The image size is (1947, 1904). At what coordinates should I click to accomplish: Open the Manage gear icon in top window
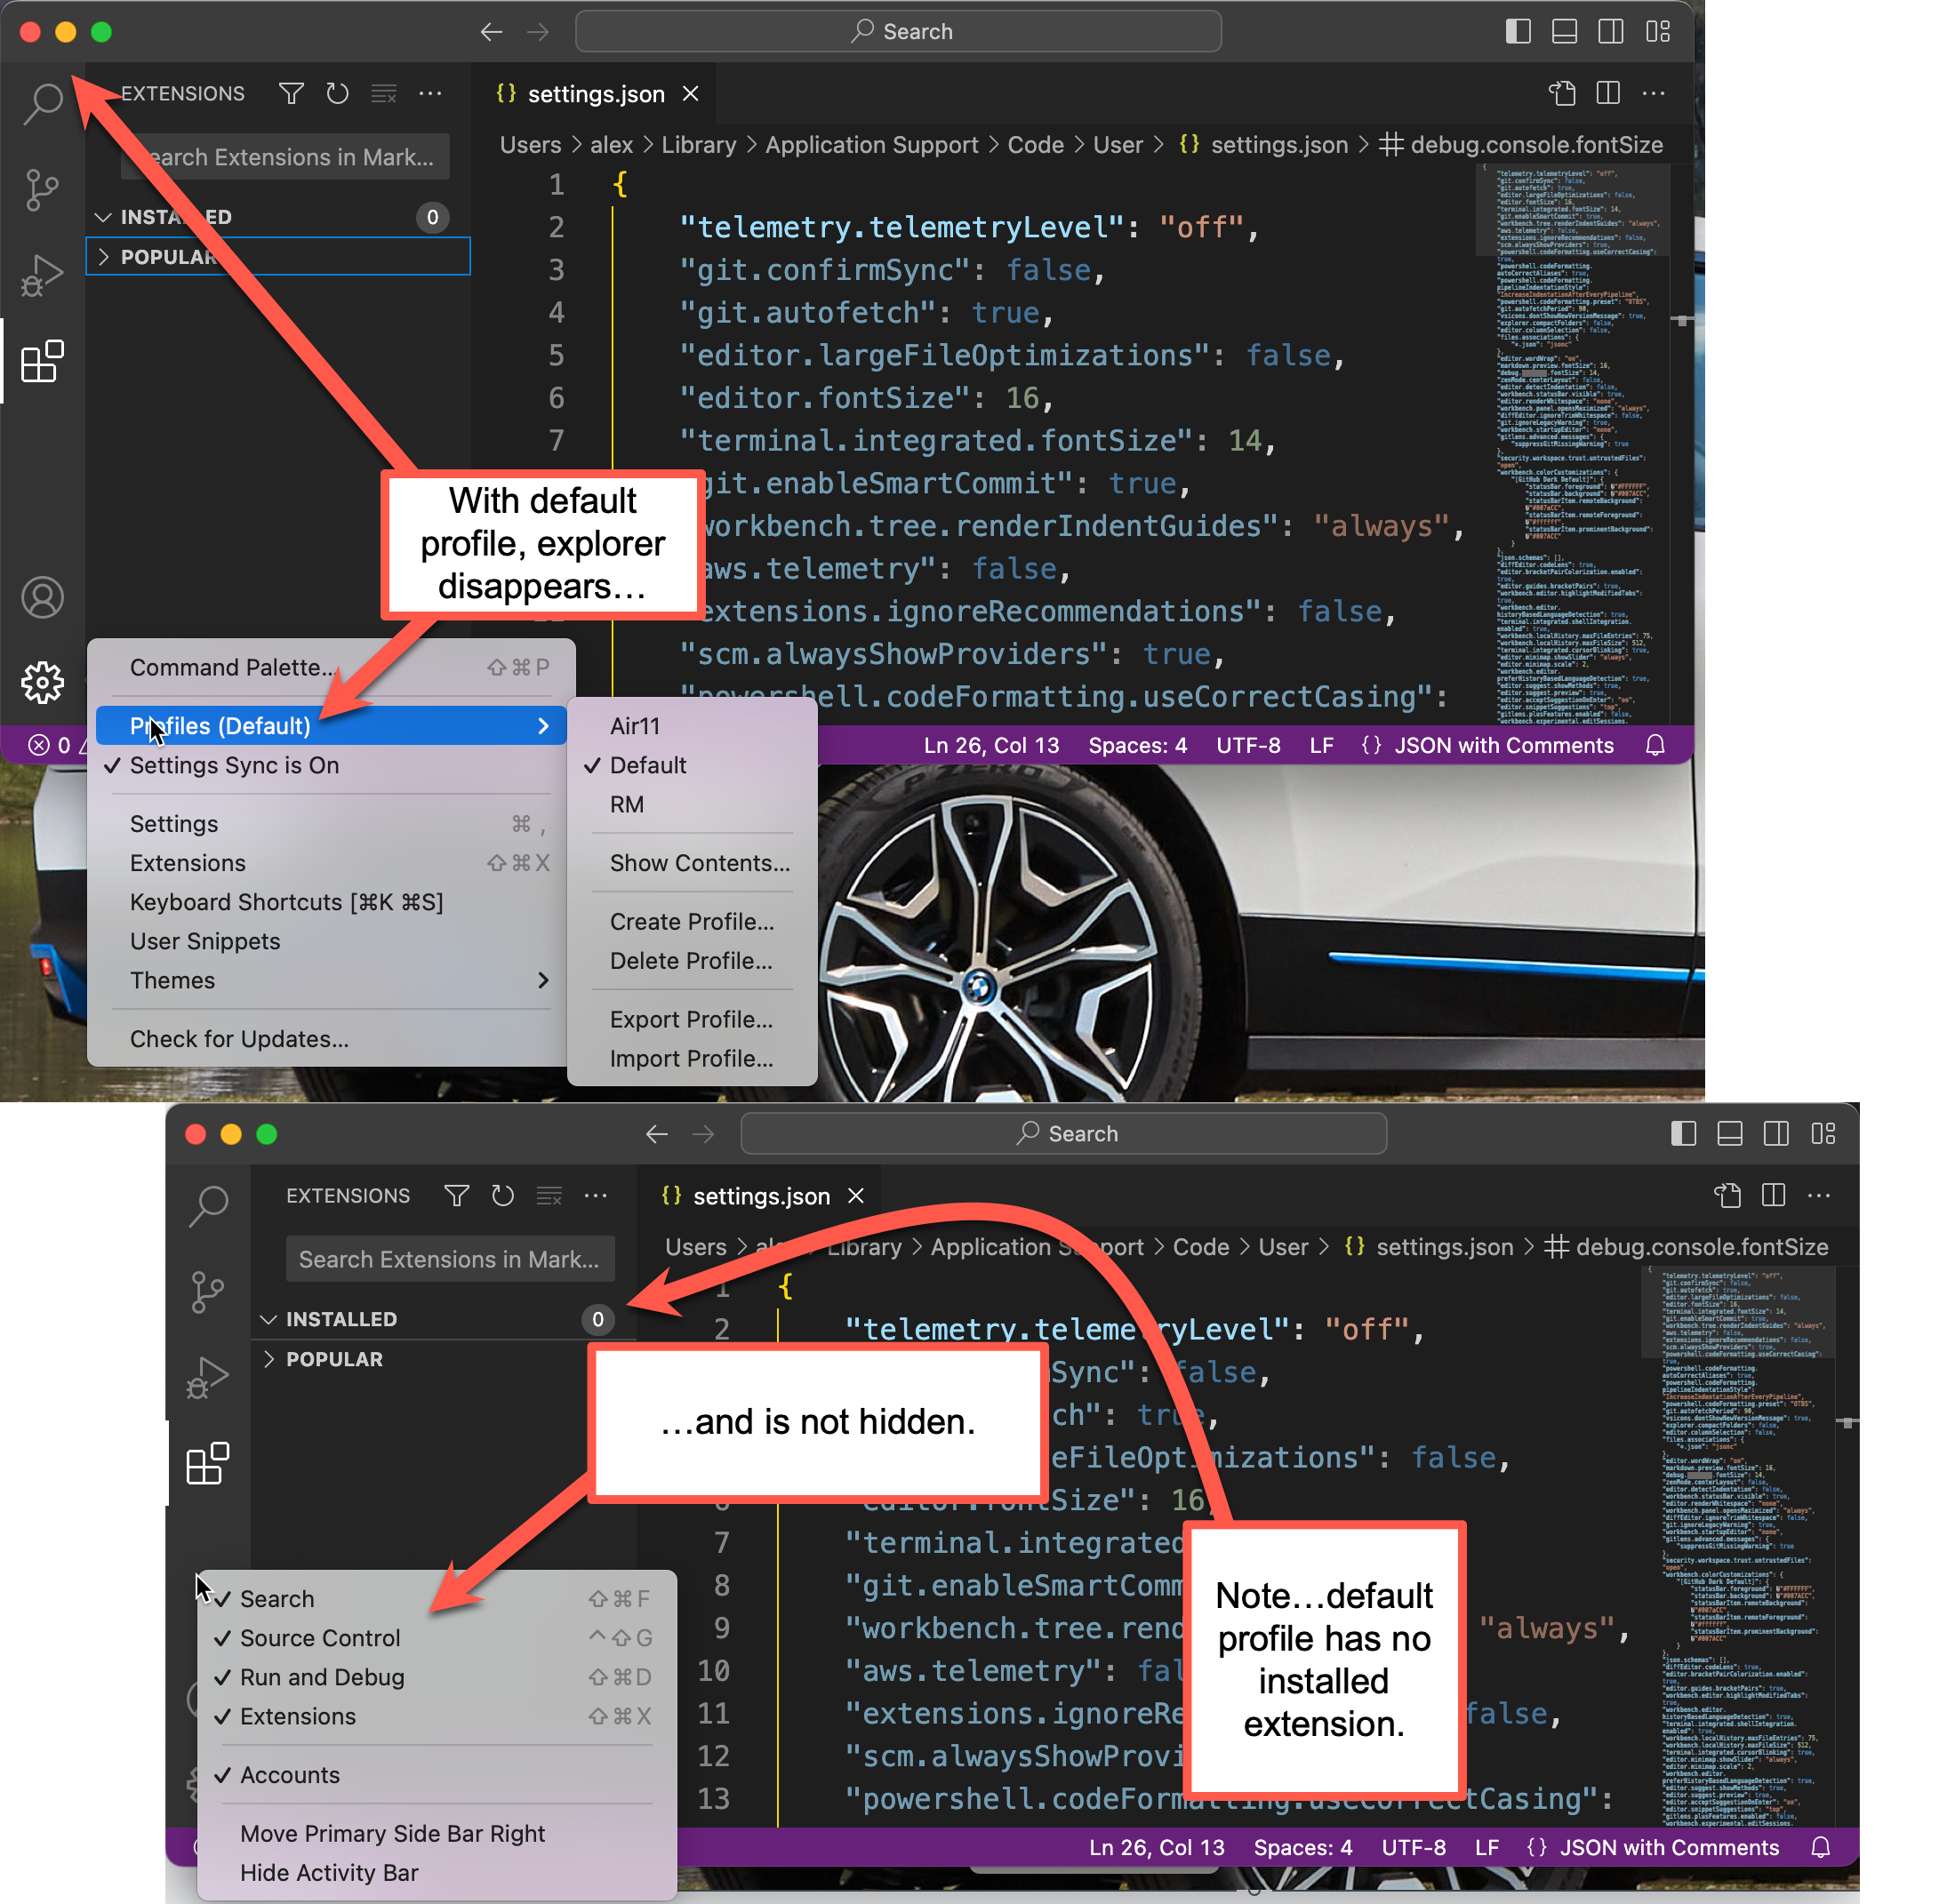[x=42, y=682]
